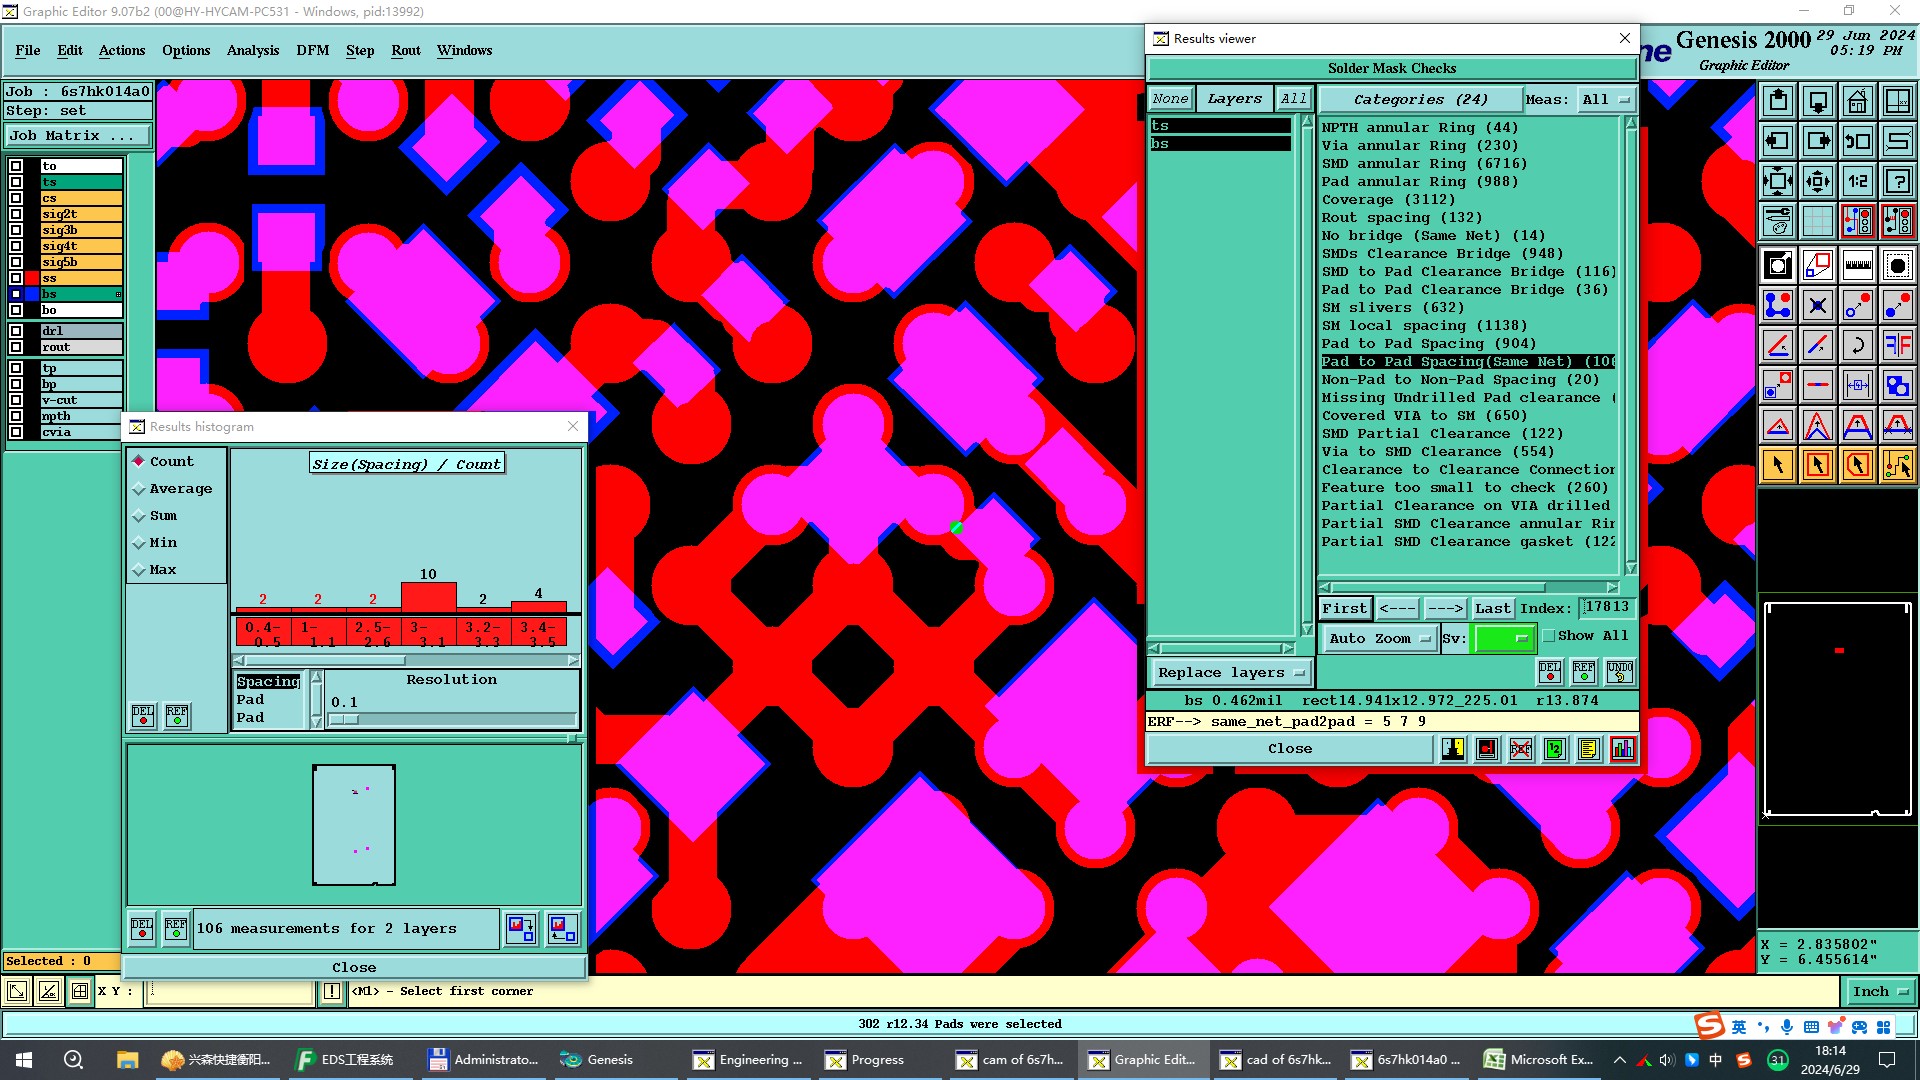Select the arrow pointer selection tool

click(x=1778, y=465)
